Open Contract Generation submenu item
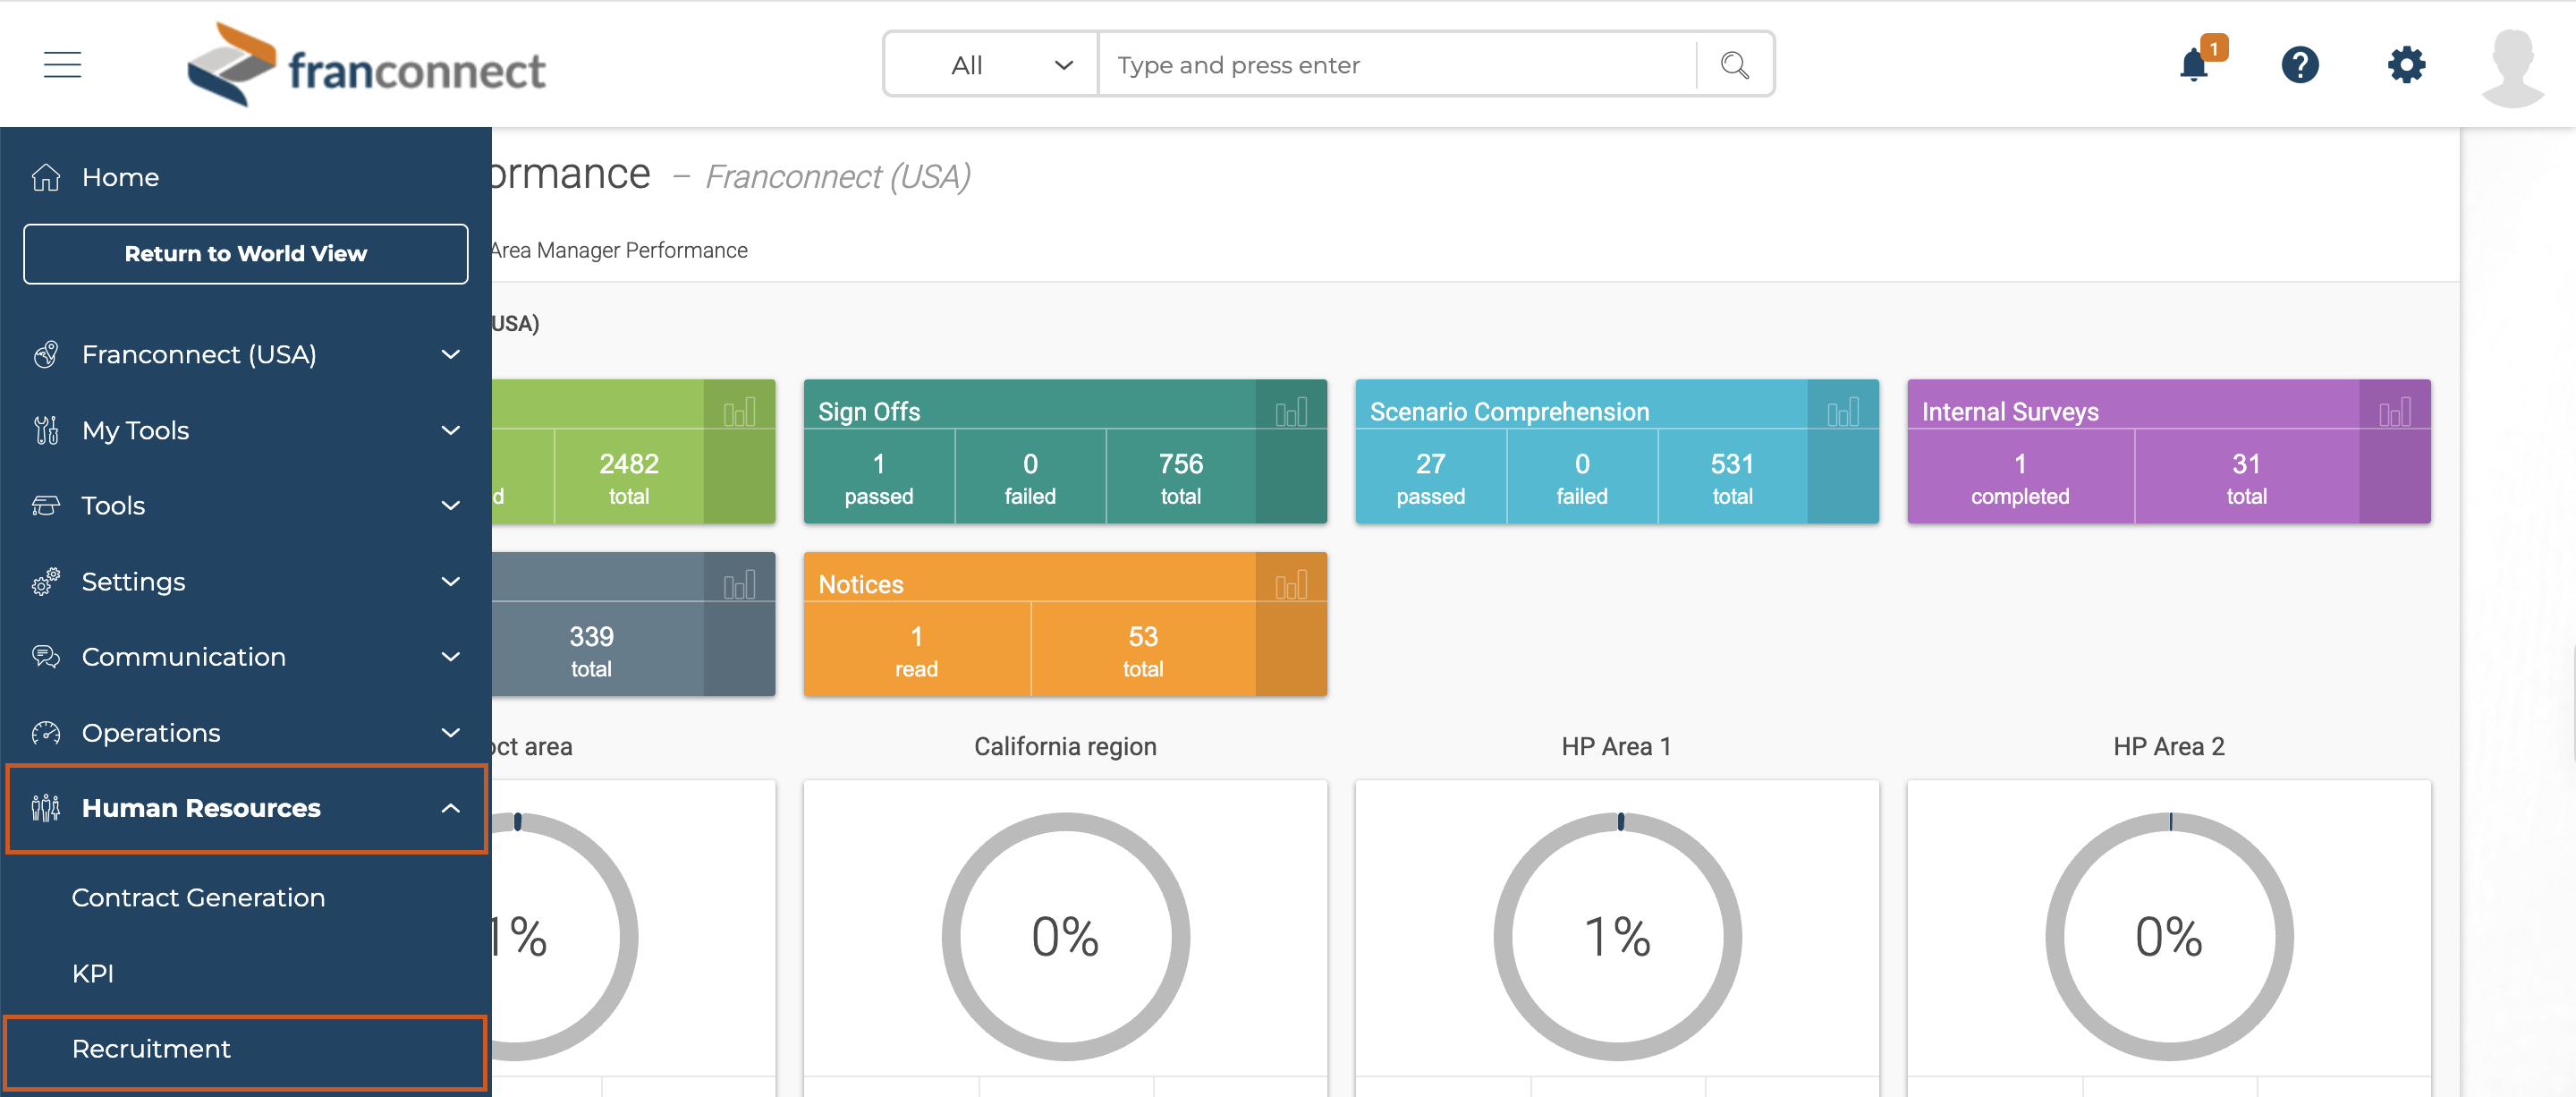Image resolution: width=2576 pixels, height=1097 pixels. point(198,898)
